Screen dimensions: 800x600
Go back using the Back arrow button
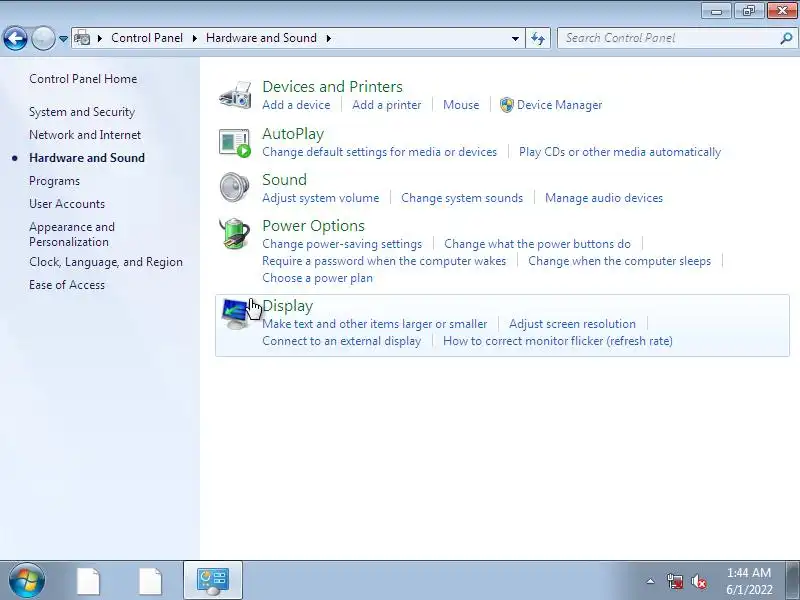pos(15,38)
